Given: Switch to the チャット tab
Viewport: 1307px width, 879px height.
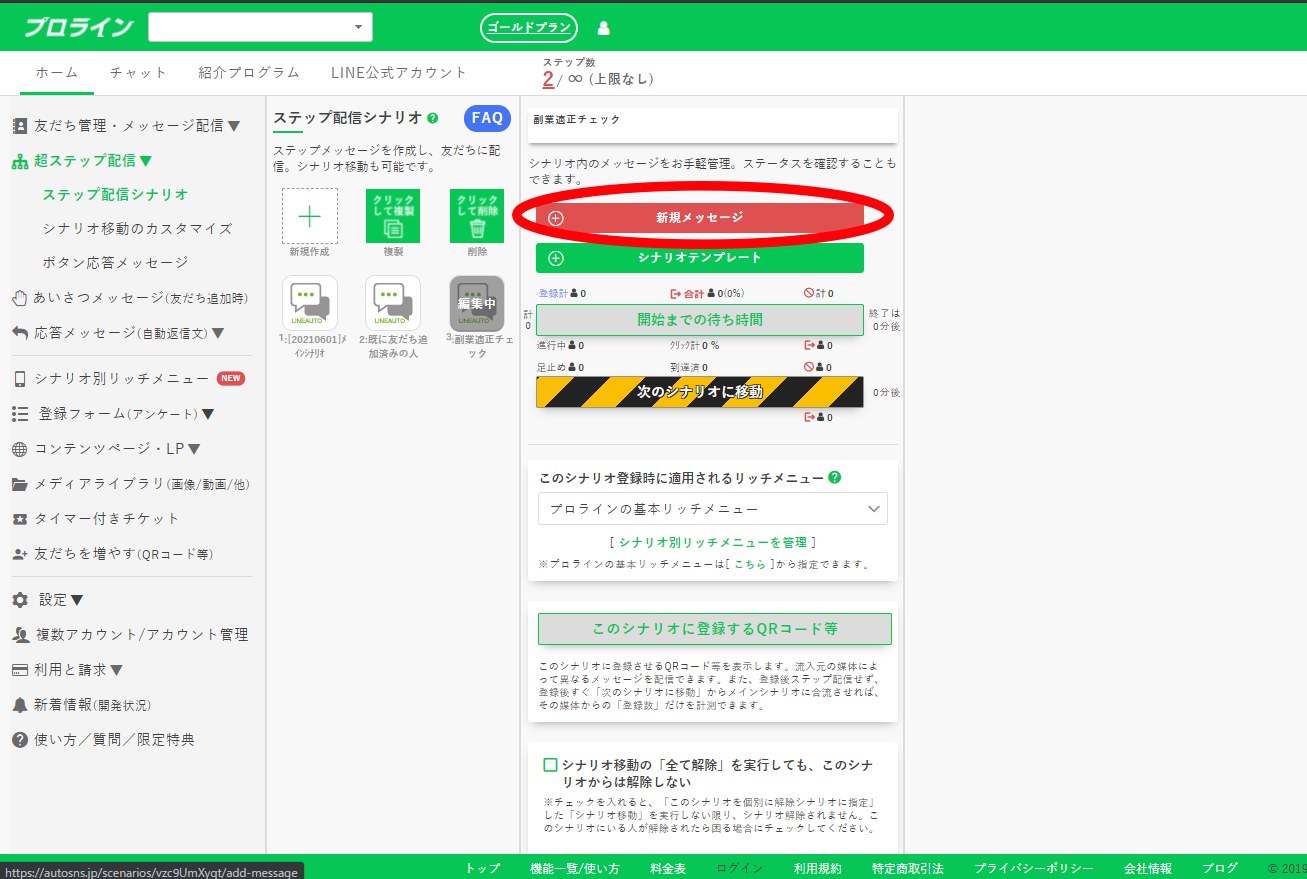Looking at the screenshot, I should coord(138,73).
